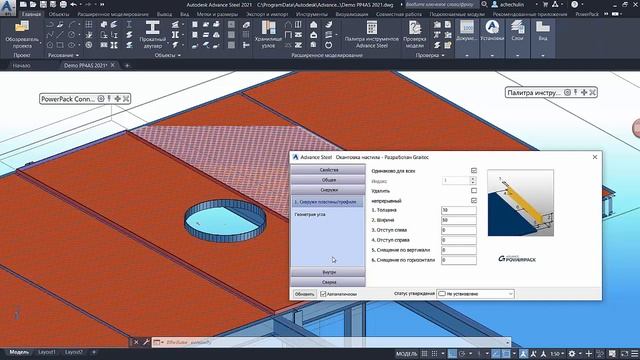Click the command line wrench customization icon
The height and width of the screenshot is (360, 640).
(x=146, y=342)
